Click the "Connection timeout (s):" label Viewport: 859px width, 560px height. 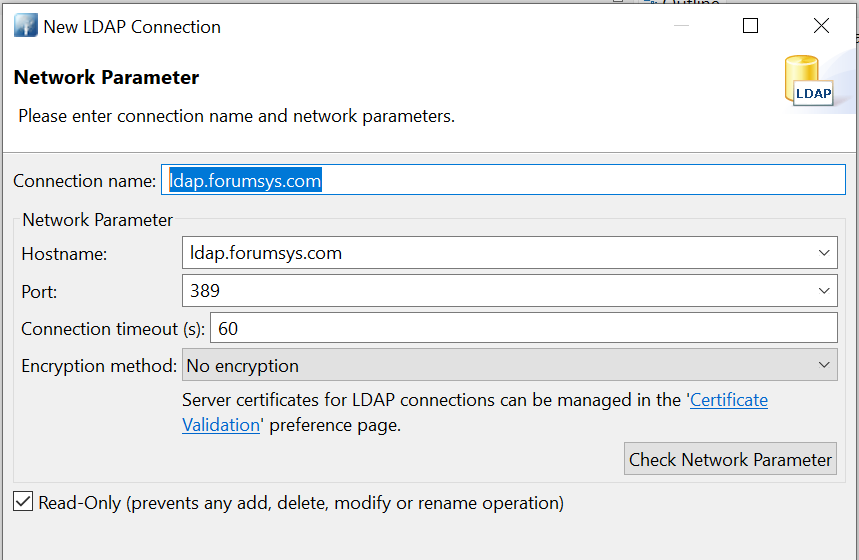(x=113, y=329)
